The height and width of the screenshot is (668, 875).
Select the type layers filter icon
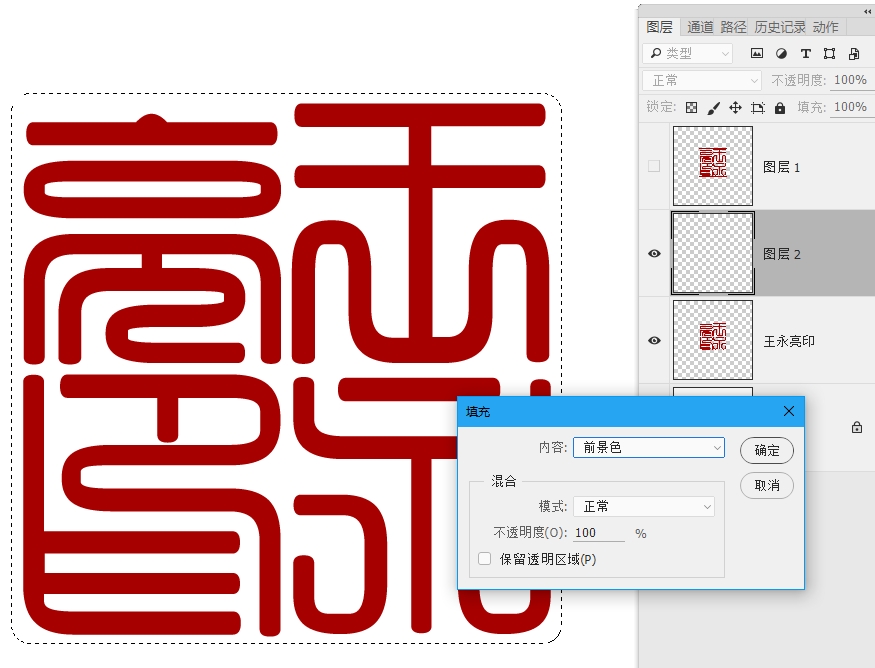(x=806, y=53)
